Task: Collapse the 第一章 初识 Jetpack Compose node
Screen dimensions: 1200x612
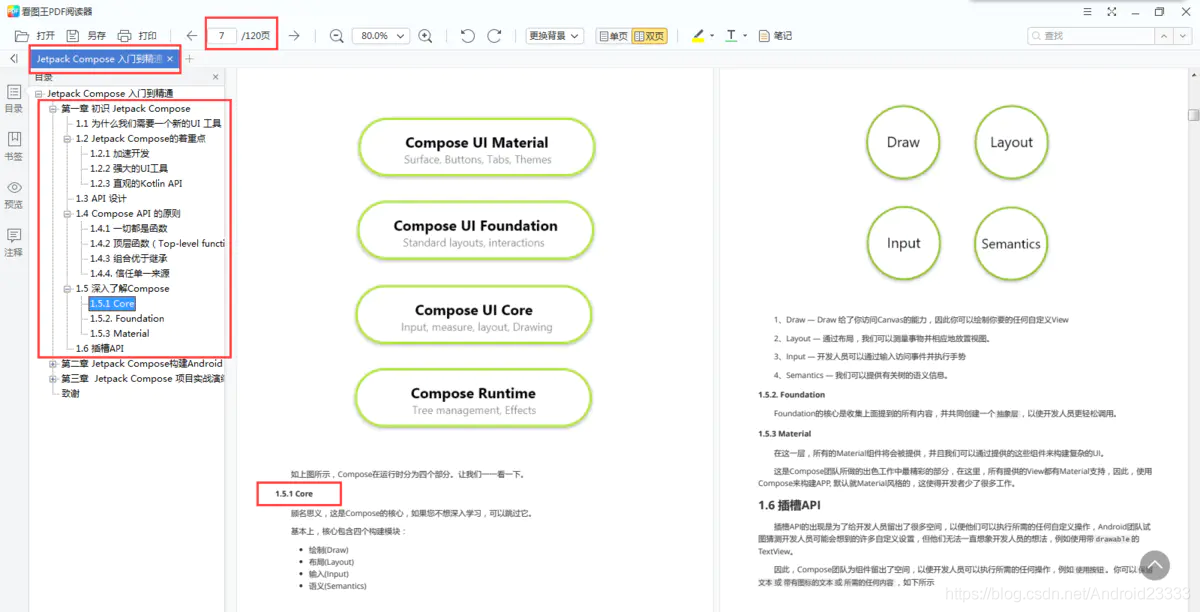Action: coord(53,108)
